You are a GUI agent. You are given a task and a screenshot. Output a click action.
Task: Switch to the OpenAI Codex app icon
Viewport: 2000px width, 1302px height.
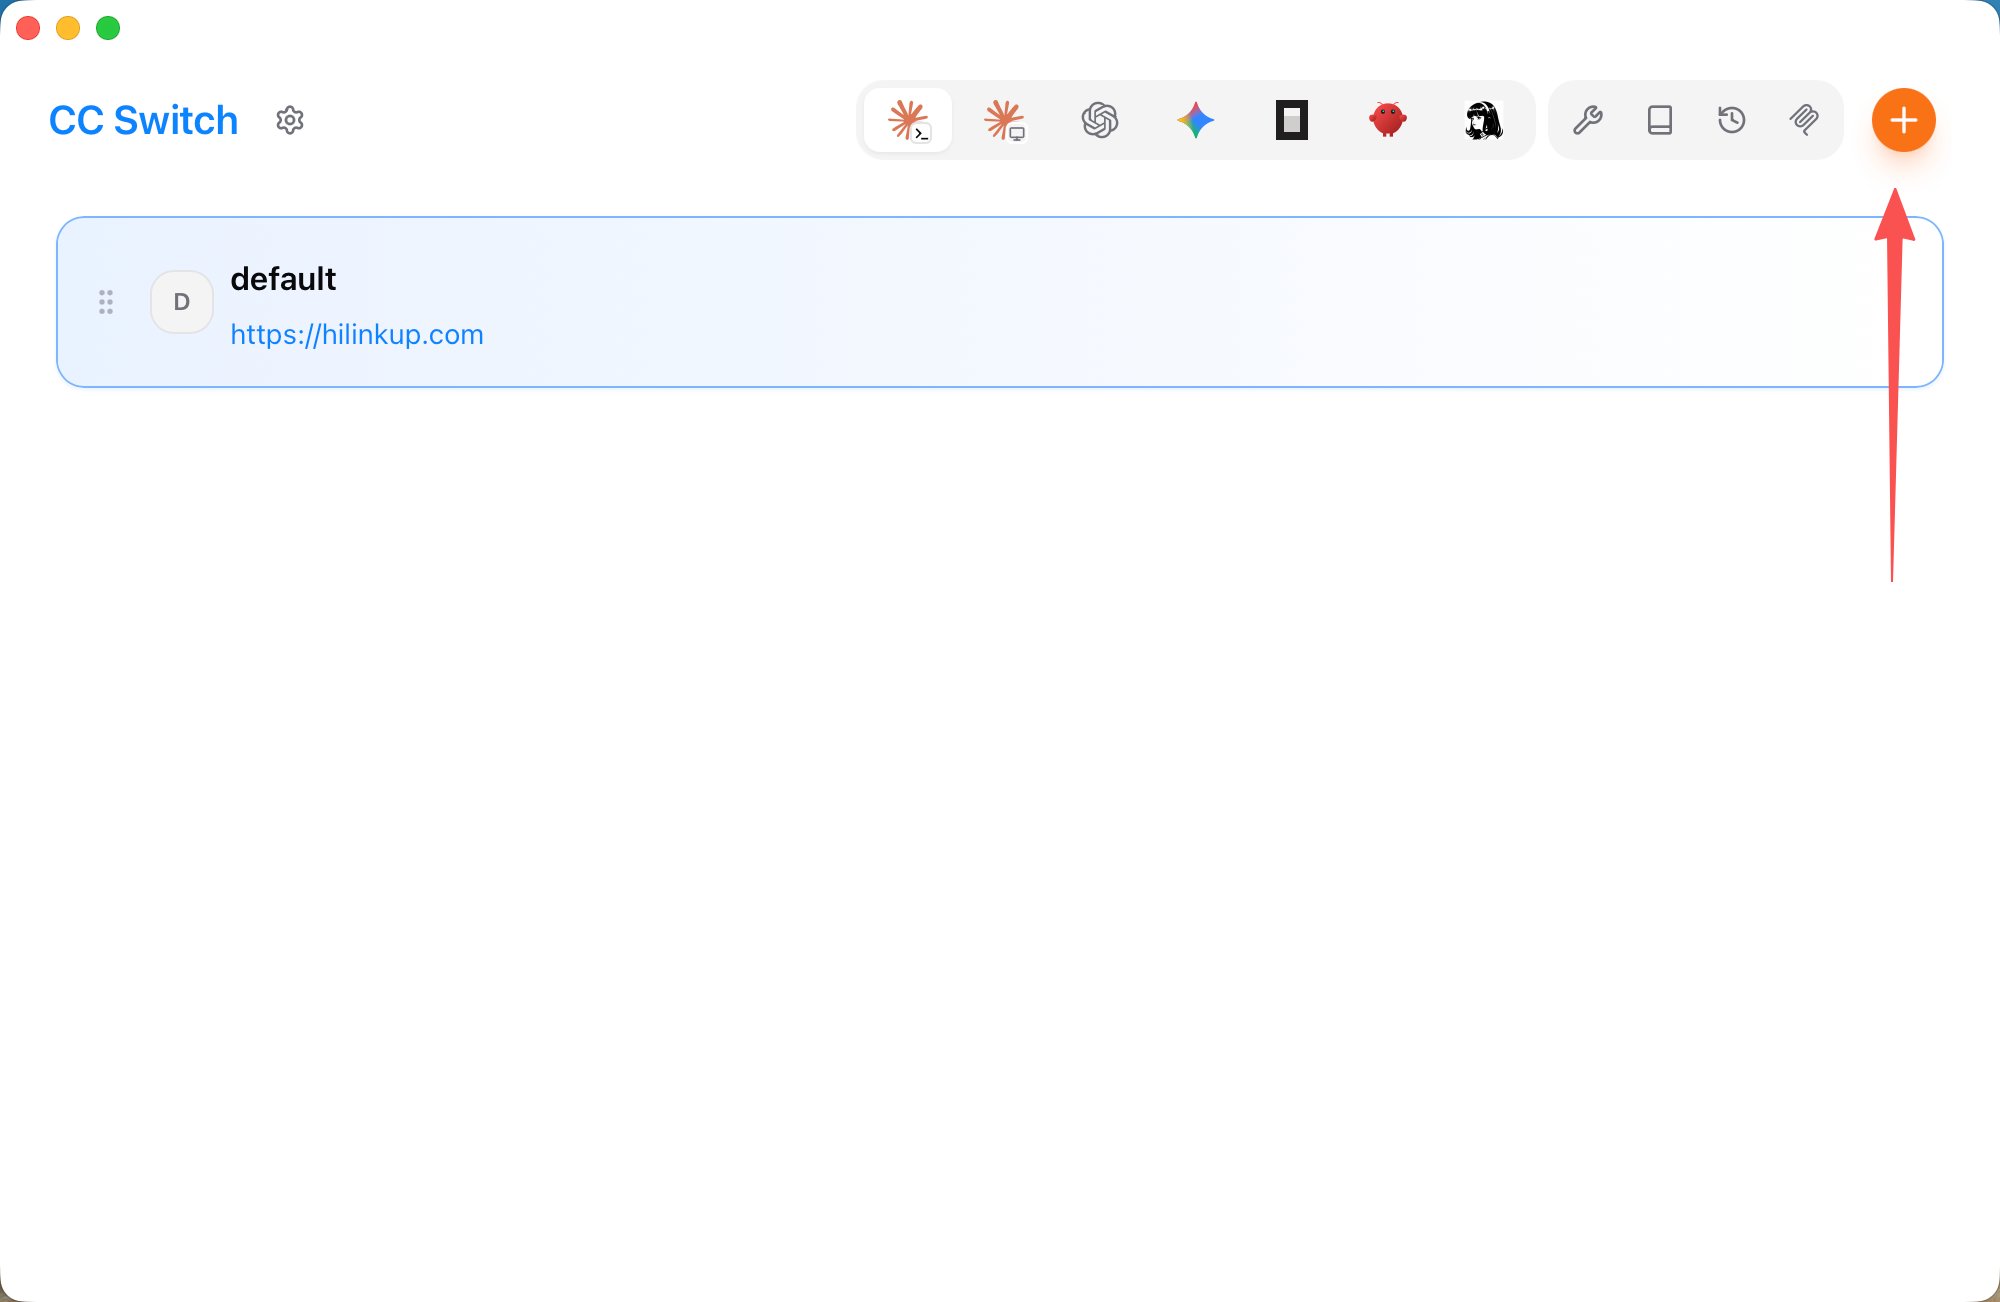click(x=1100, y=120)
